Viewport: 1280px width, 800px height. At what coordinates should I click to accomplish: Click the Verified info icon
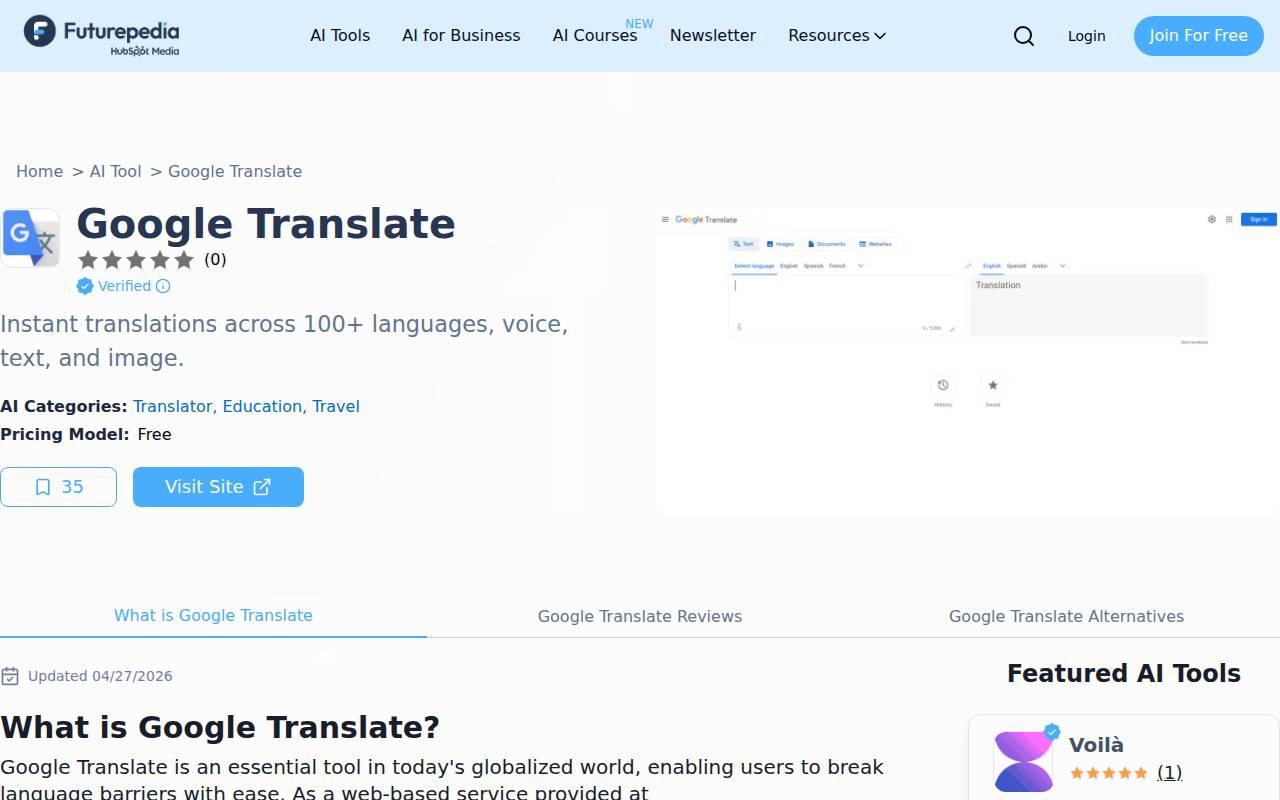pos(163,286)
